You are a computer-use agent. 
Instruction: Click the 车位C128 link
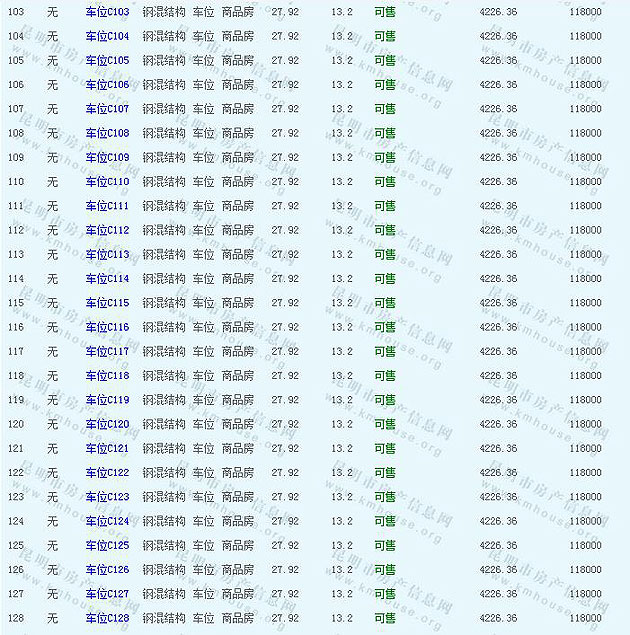point(107,618)
